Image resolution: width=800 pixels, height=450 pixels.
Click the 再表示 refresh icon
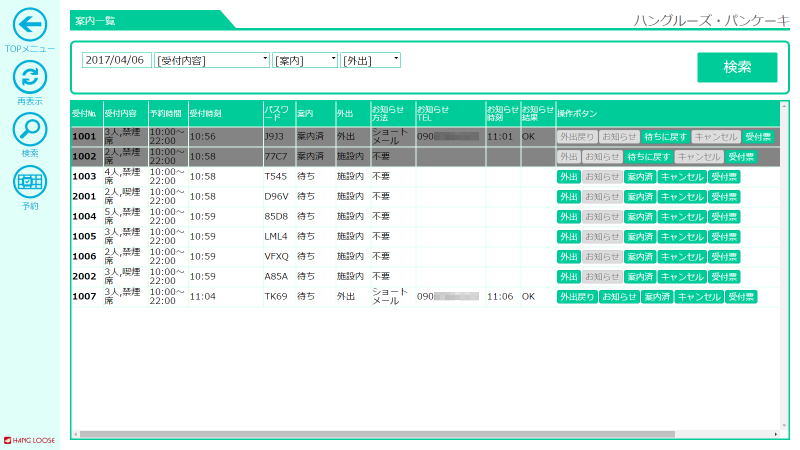click(x=30, y=77)
